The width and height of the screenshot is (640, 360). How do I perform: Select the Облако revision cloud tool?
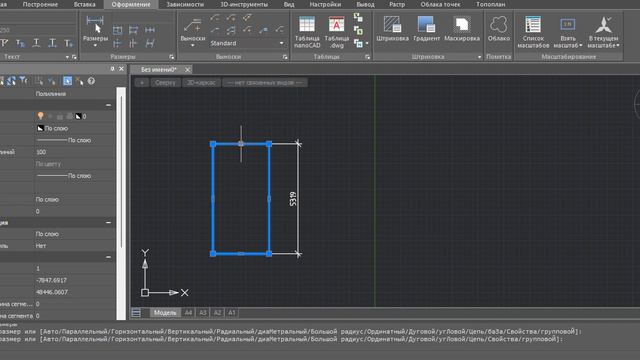point(499,29)
